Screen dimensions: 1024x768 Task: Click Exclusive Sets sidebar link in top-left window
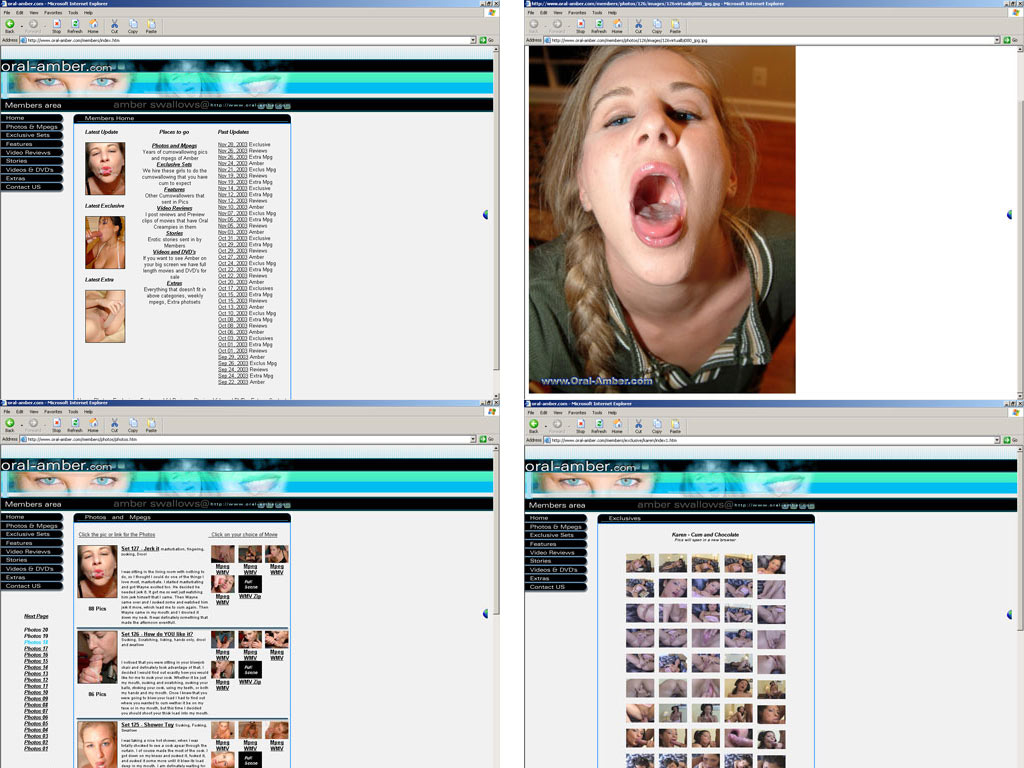pos(31,135)
